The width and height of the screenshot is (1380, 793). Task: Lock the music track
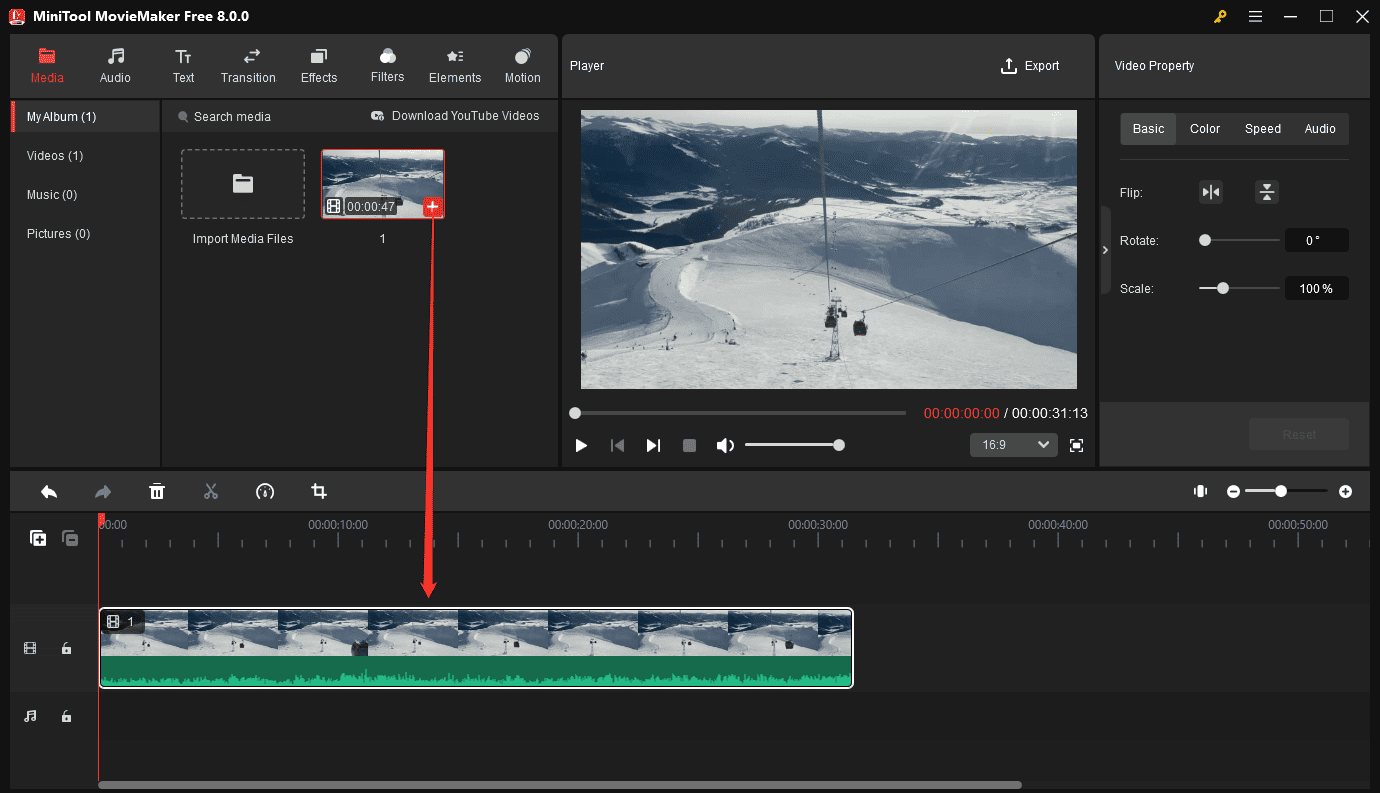tap(66, 716)
